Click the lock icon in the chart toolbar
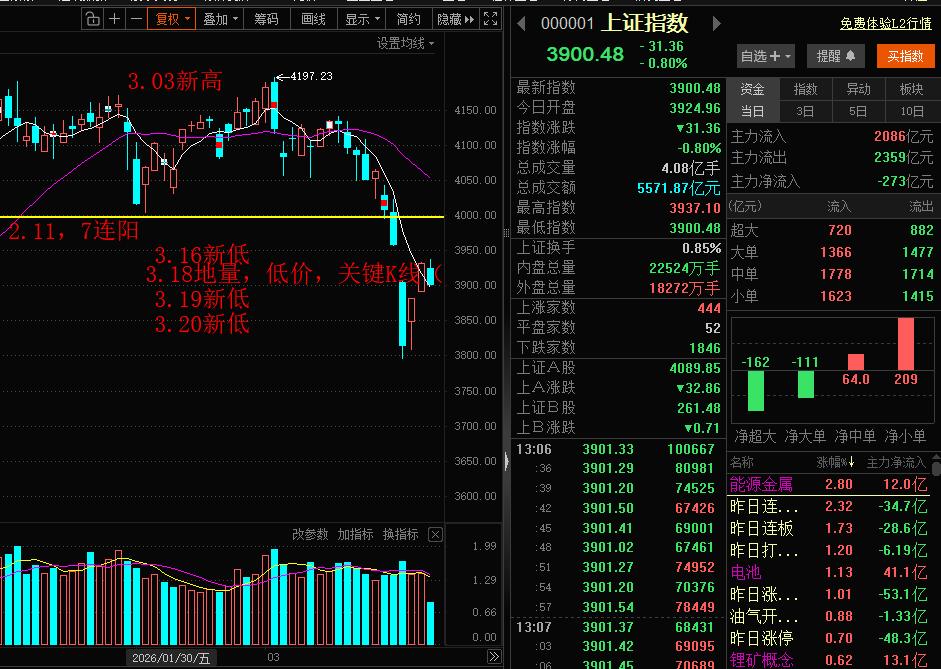 click(92, 19)
